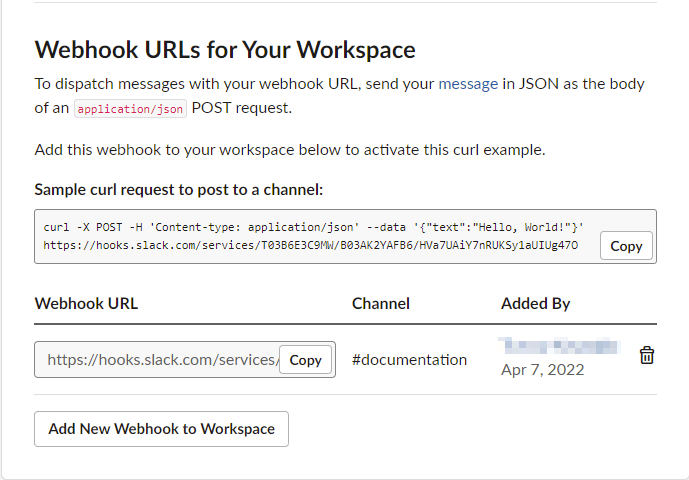Click the "Add this webhook to your workspace" sentence
Image resolution: width=689 pixels, height=480 pixels.
pos(290,150)
